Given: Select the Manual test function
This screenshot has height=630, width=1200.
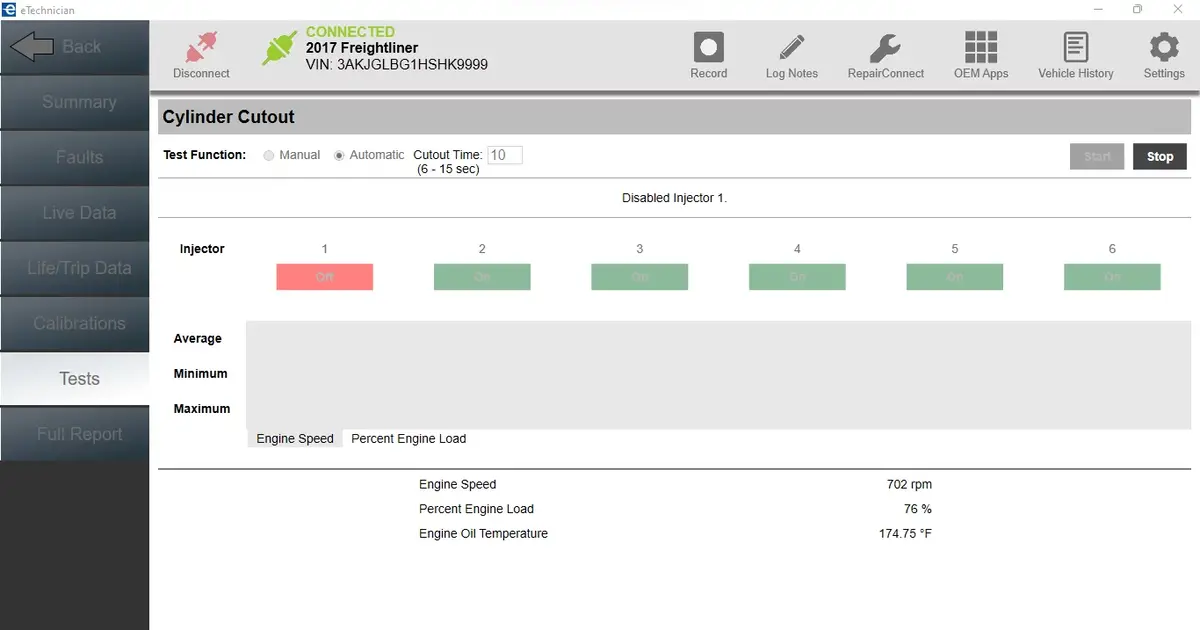Looking at the screenshot, I should [x=269, y=155].
